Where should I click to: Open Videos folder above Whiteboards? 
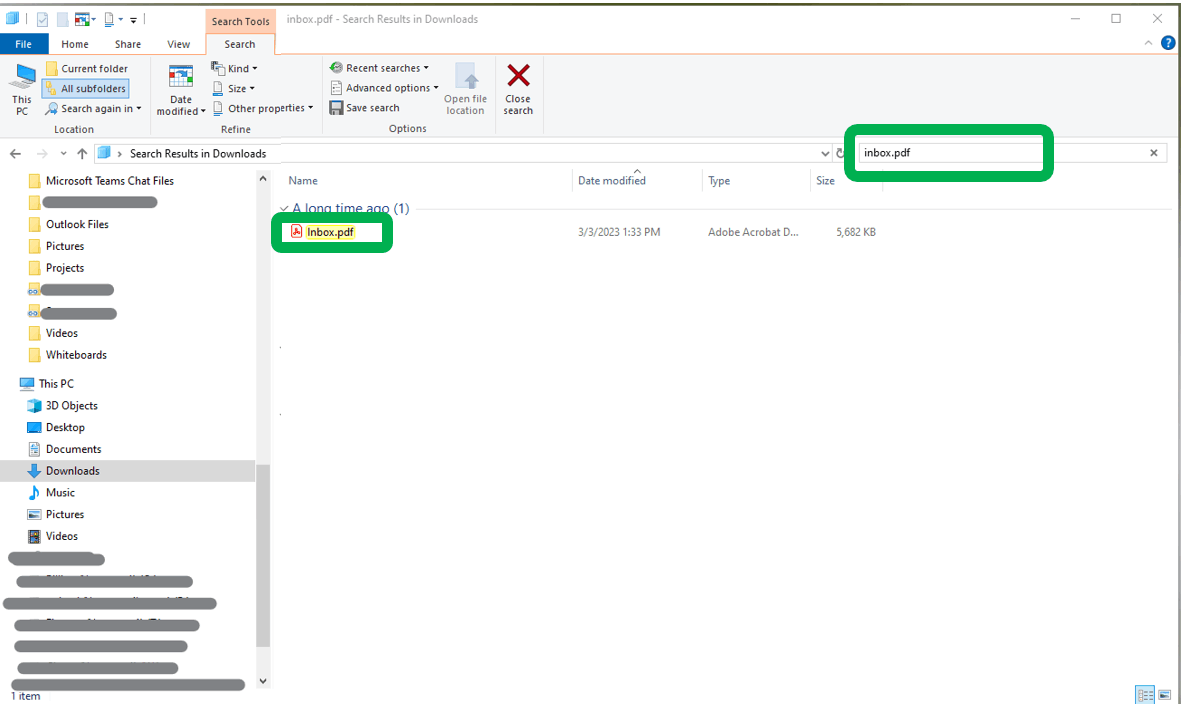click(x=61, y=333)
